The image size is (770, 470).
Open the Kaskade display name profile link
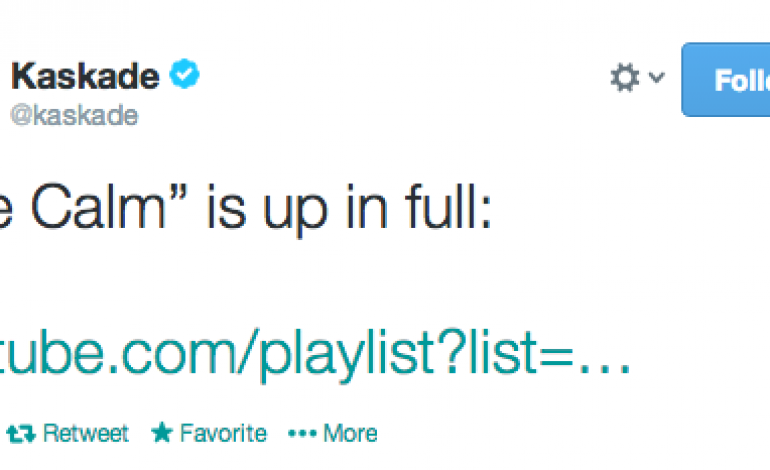point(84,76)
